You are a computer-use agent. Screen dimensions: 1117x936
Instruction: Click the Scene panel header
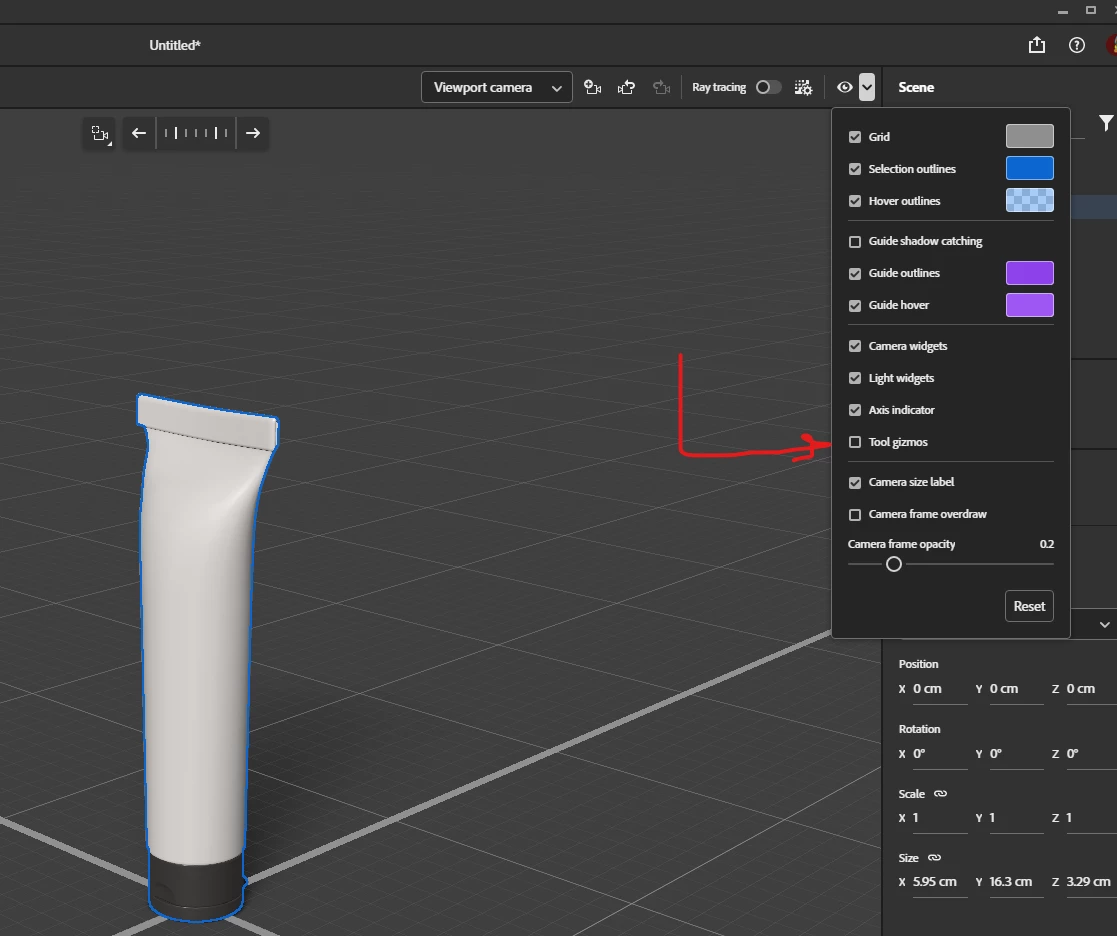click(x=916, y=87)
